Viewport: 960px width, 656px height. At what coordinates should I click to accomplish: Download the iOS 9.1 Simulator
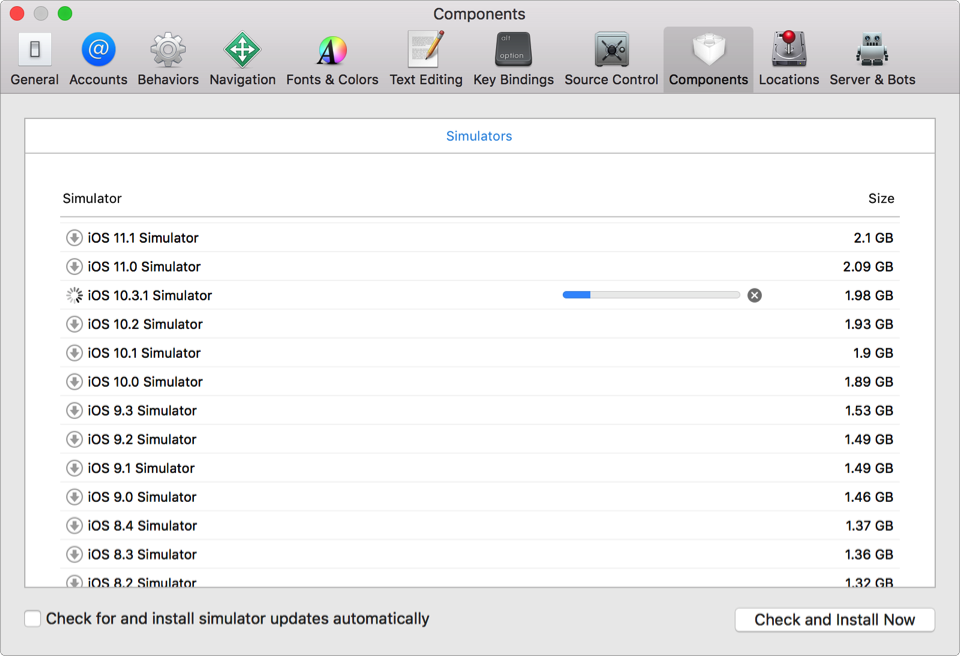pyautogui.click(x=74, y=468)
